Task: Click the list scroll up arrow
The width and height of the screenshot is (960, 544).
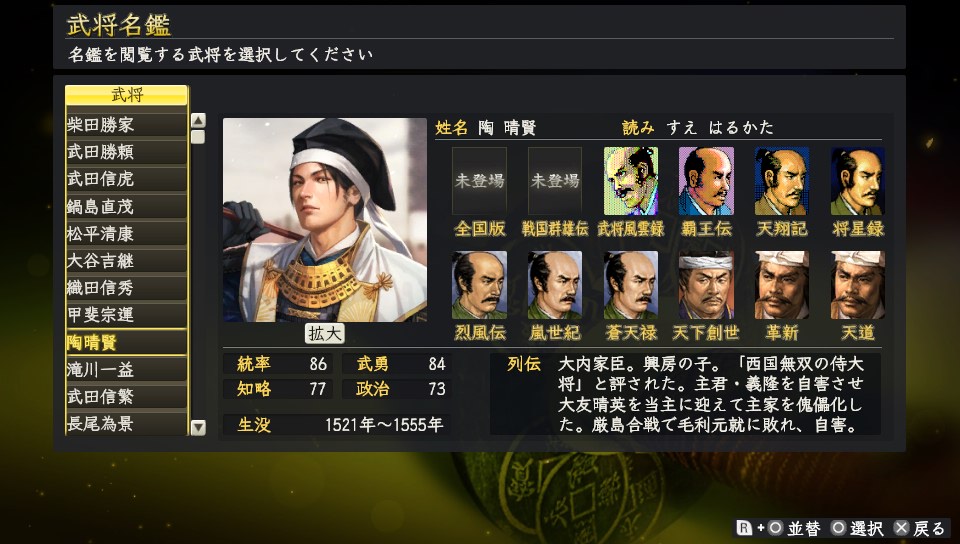Action: point(198,120)
